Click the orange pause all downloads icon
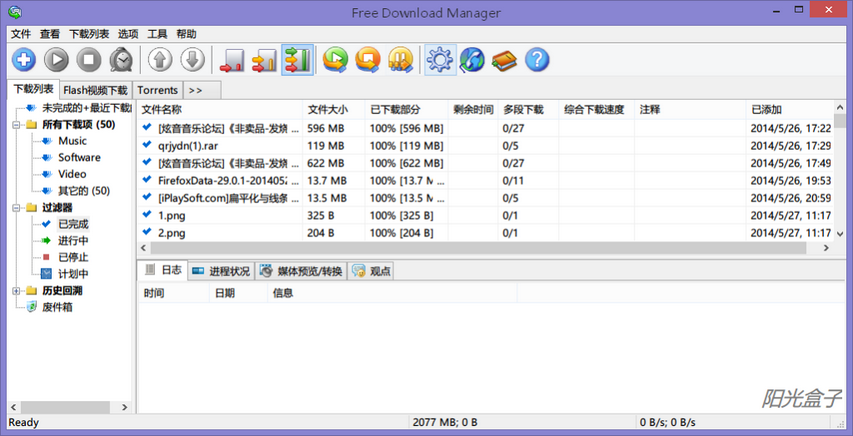853x436 pixels. [x=400, y=60]
